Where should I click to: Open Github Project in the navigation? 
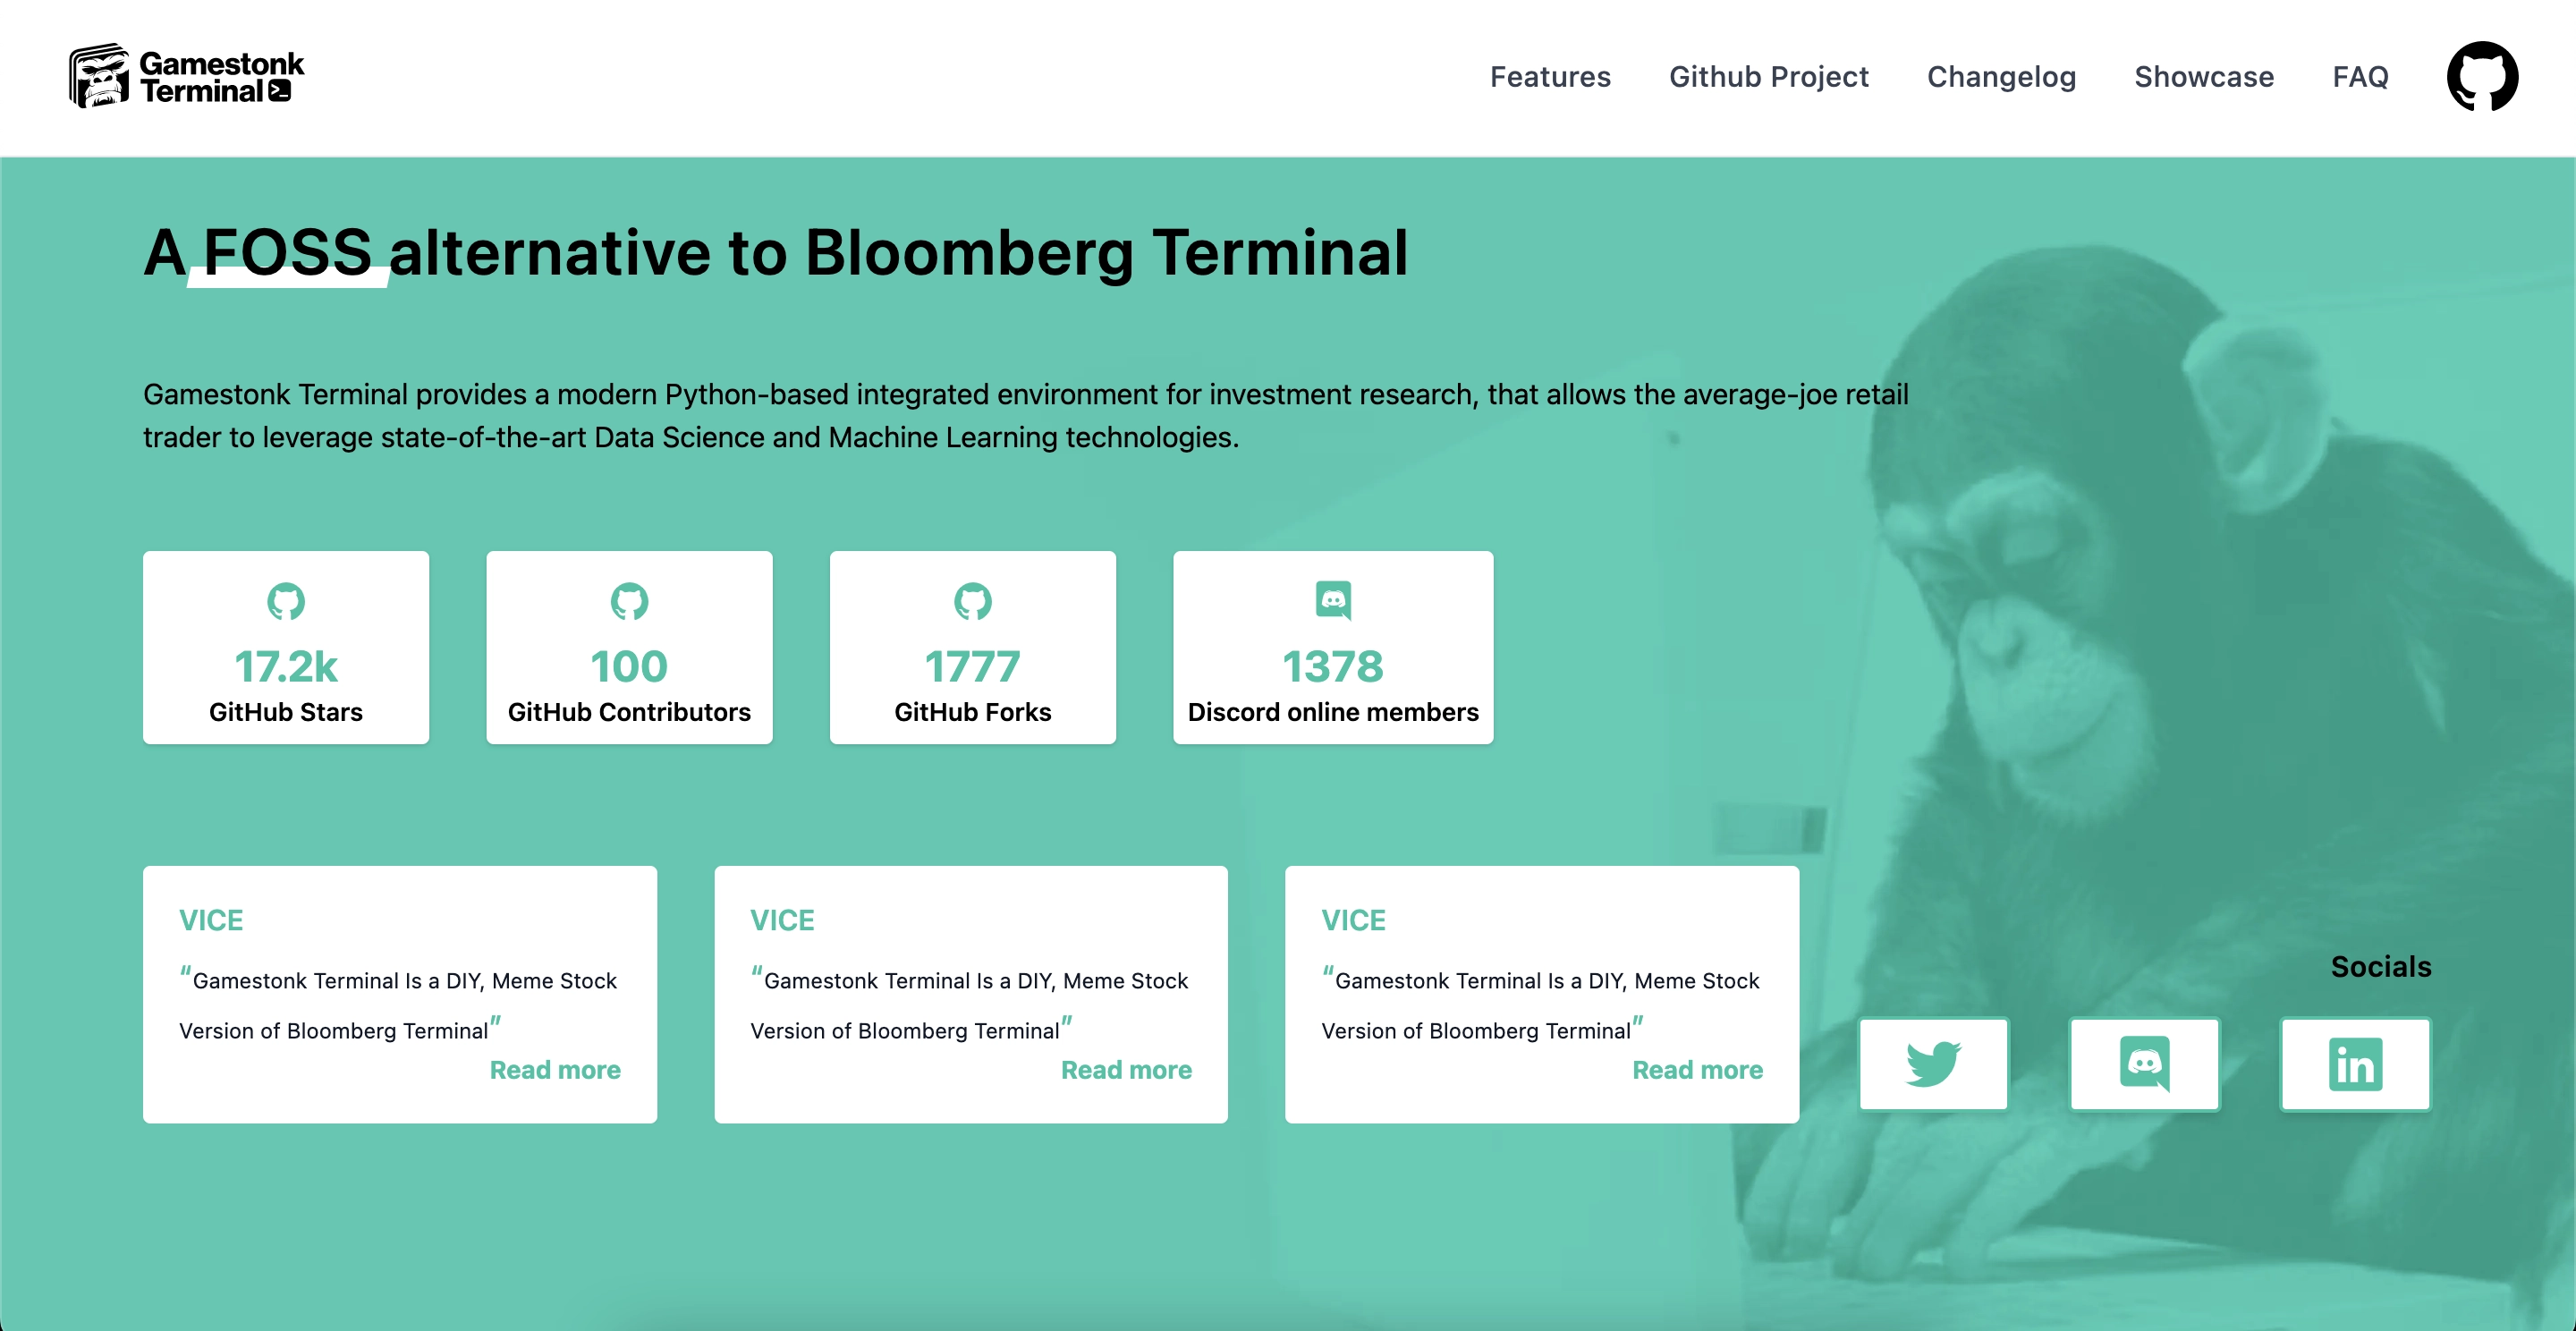[x=1768, y=77]
